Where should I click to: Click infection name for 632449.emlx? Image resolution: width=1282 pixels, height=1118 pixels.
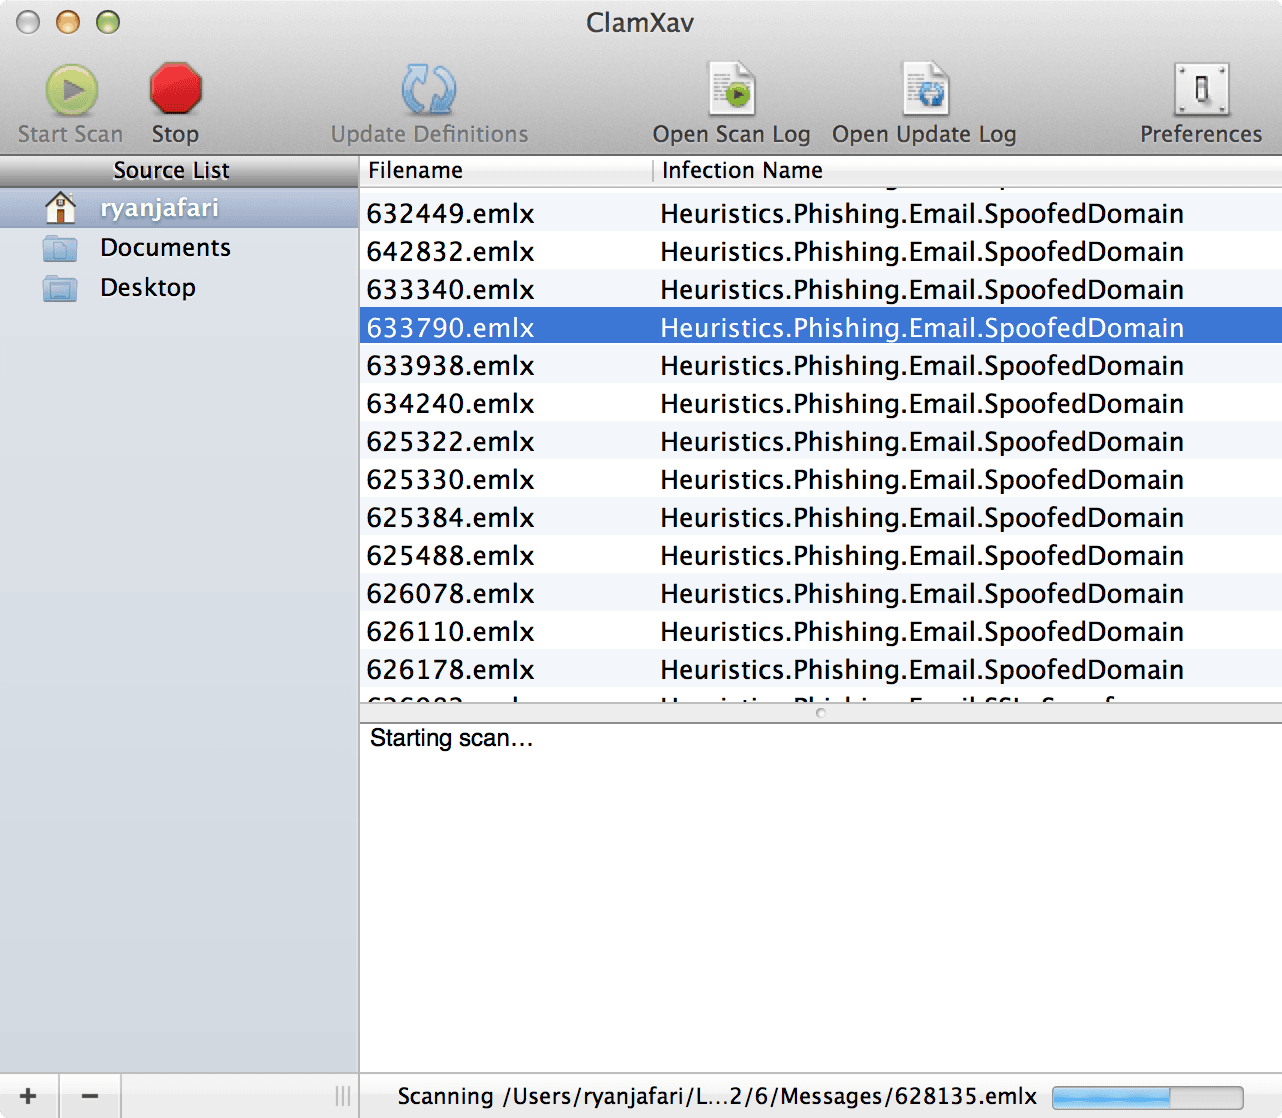coord(922,214)
